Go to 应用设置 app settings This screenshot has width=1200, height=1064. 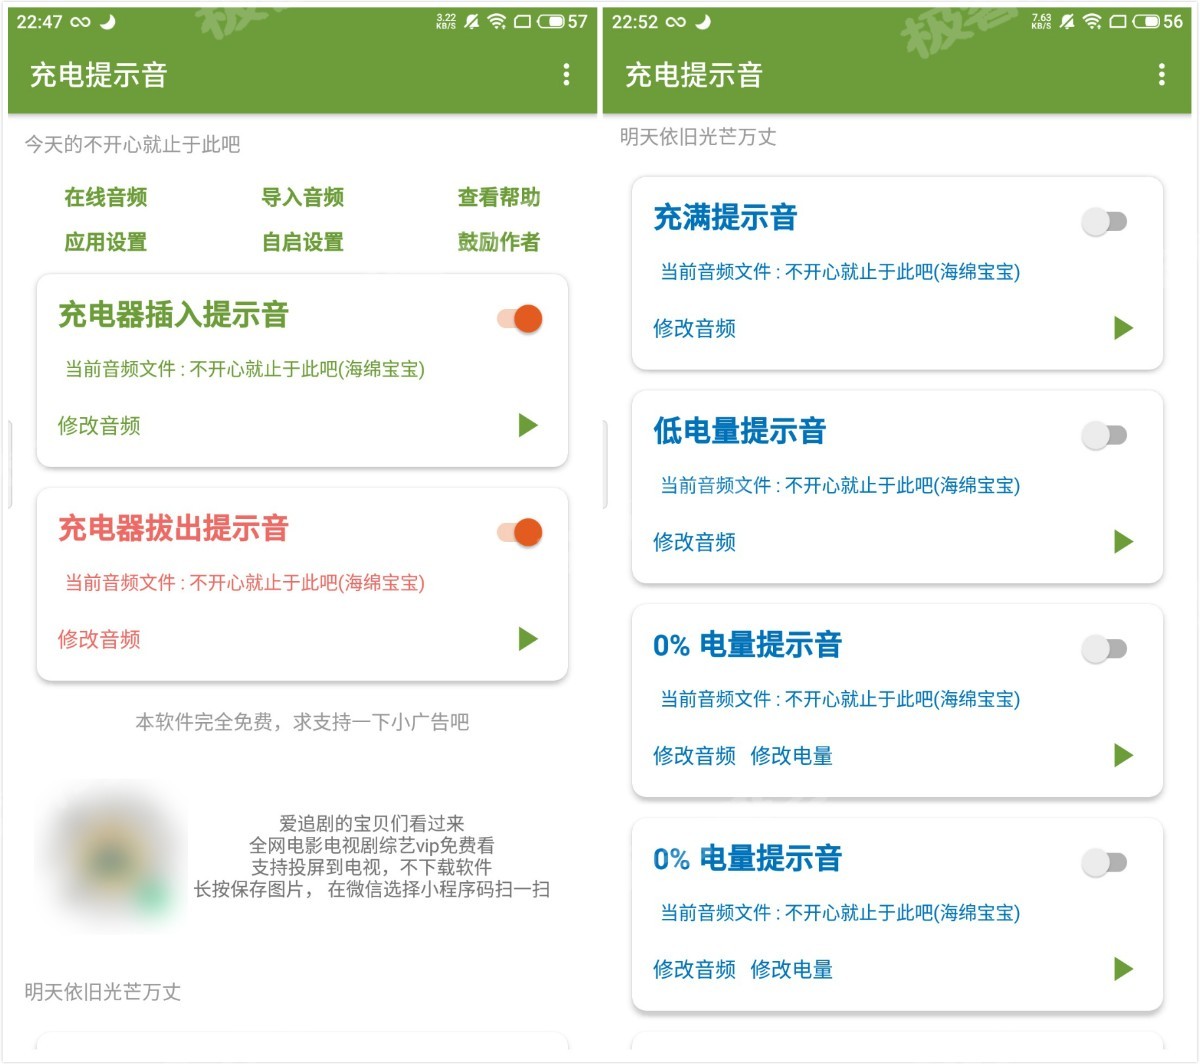click(106, 242)
